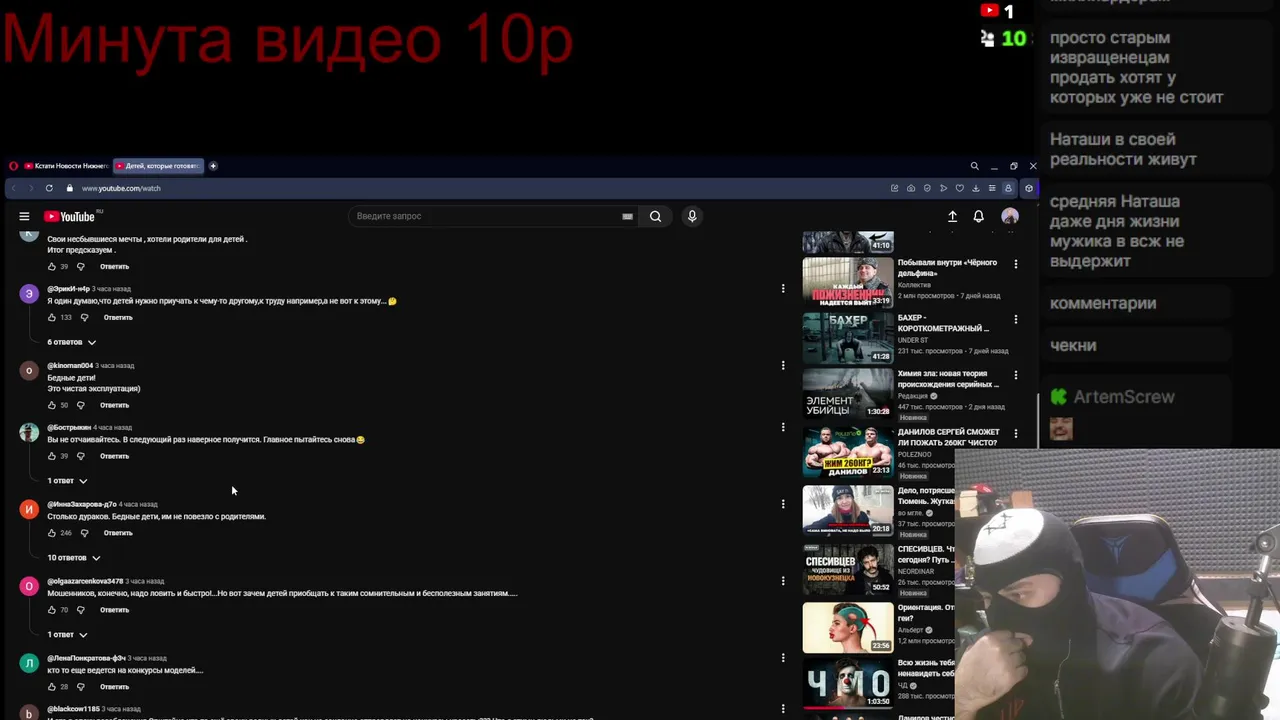
Task: Go to YouTube home via logo
Action: [69, 216]
